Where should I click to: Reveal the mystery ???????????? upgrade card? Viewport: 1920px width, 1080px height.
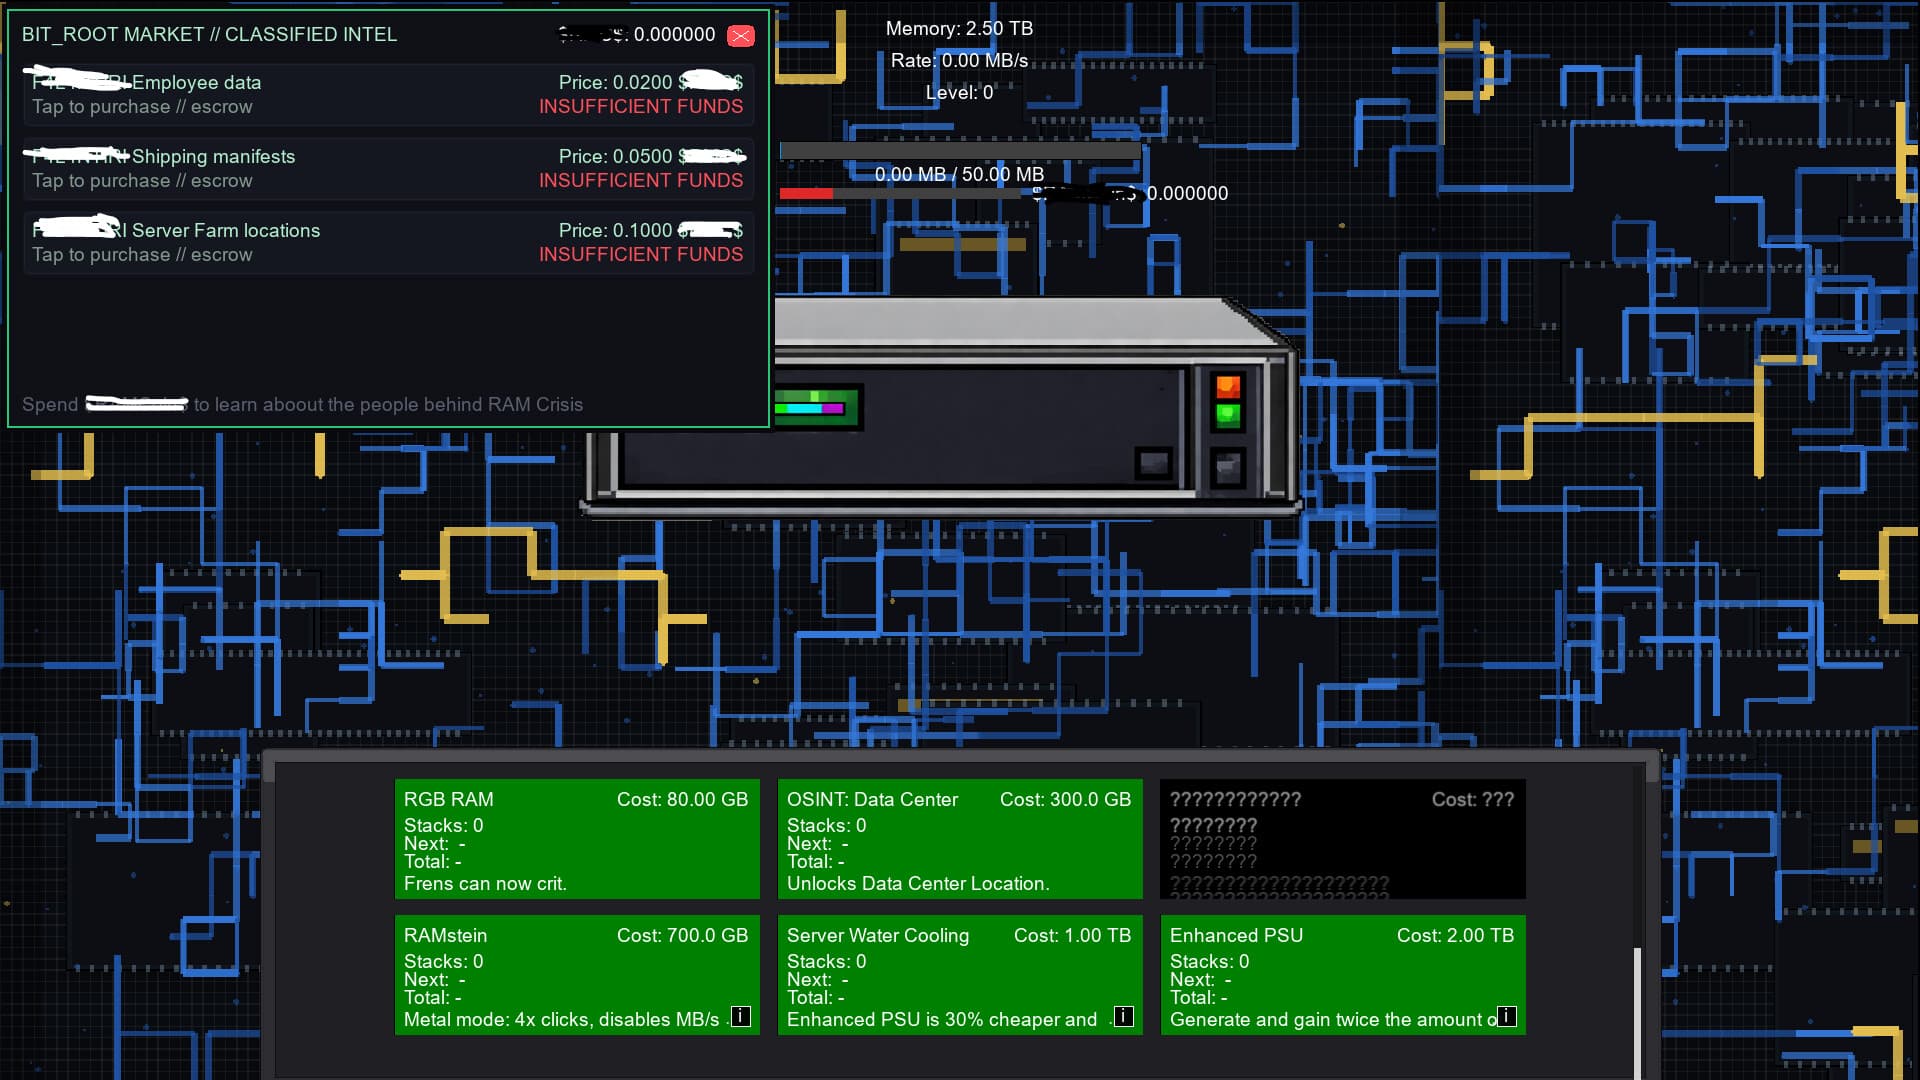tap(1342, 838)
